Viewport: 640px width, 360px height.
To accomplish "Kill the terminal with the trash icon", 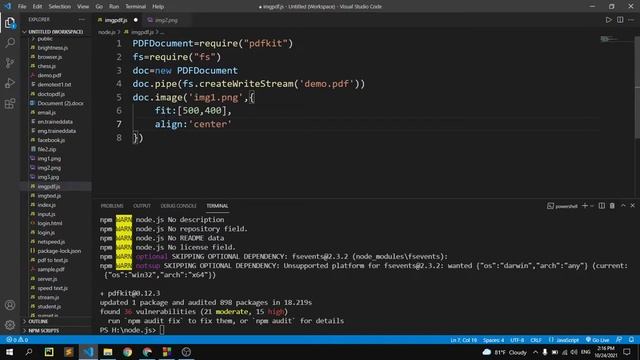I will coord(612,206).
